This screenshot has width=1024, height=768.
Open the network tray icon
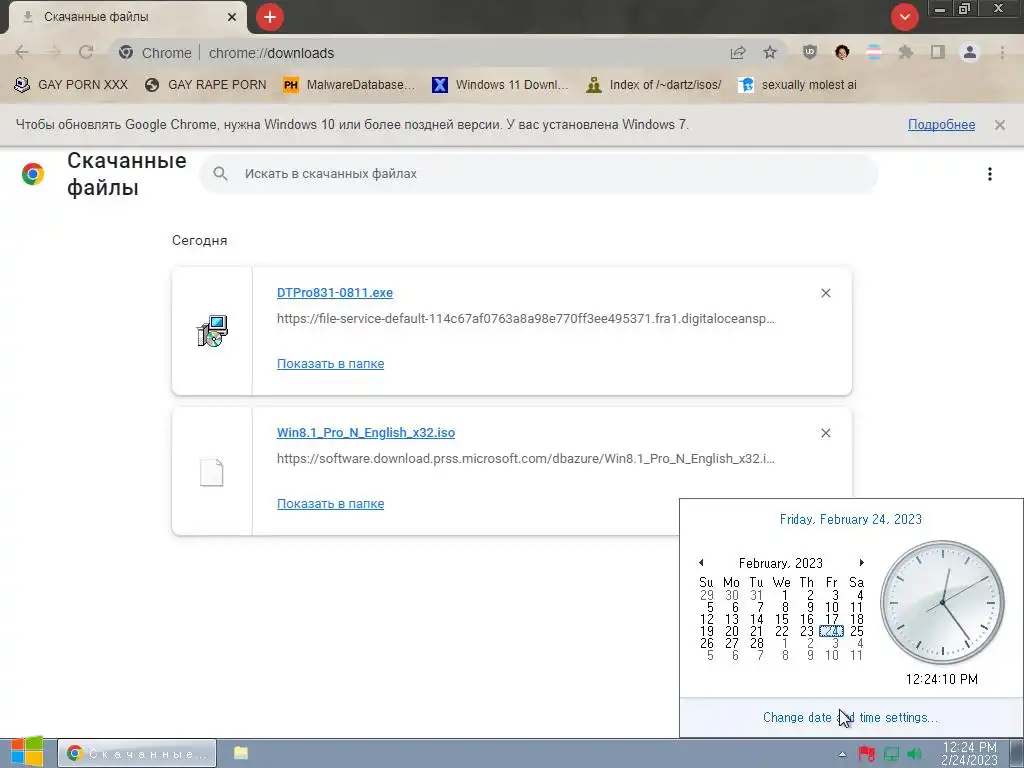click(x=891, y=754)
